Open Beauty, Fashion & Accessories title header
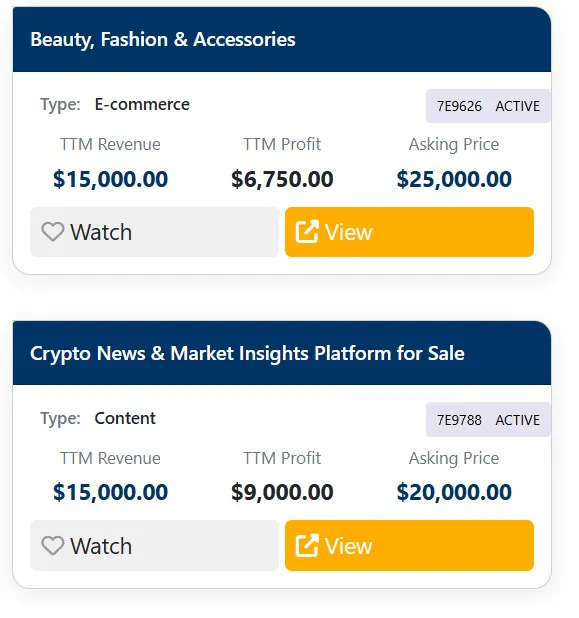 163,39
